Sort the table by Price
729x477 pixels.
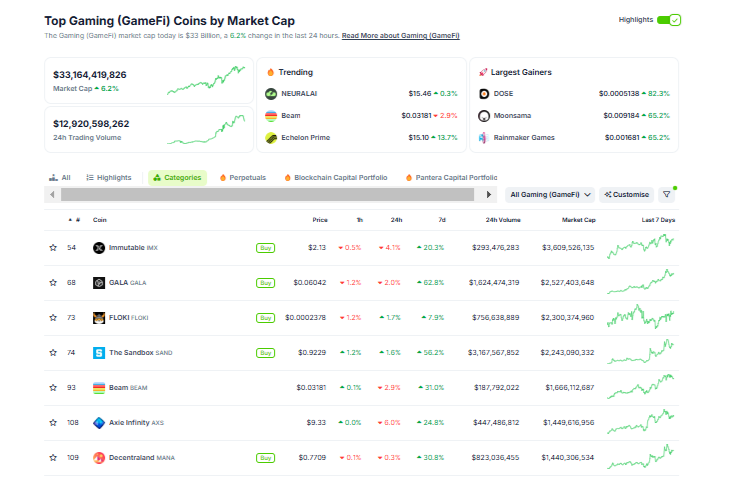320,220
